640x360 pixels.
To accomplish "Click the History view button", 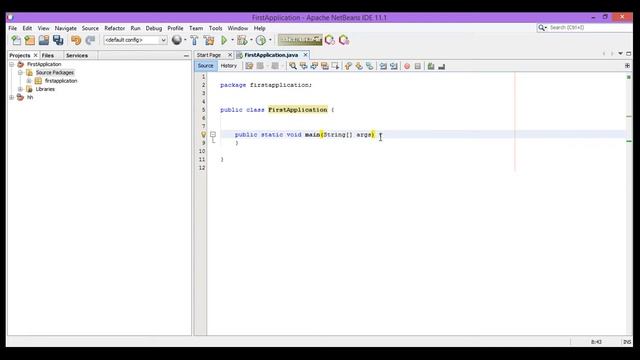I will pos(229,66).
